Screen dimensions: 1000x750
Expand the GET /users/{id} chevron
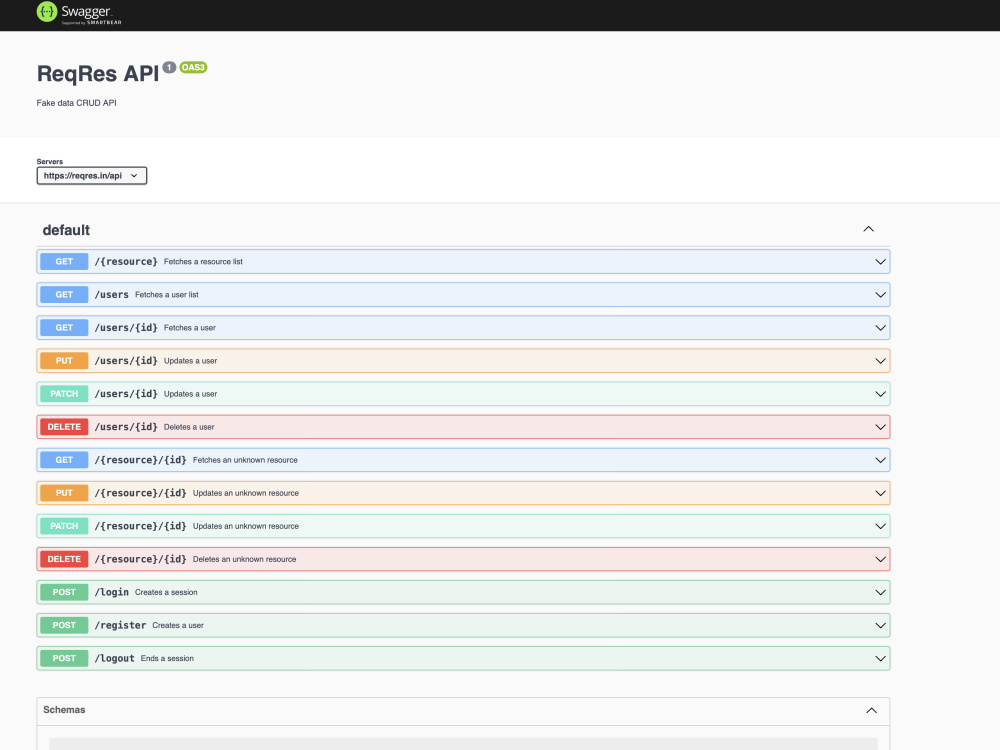880,328
